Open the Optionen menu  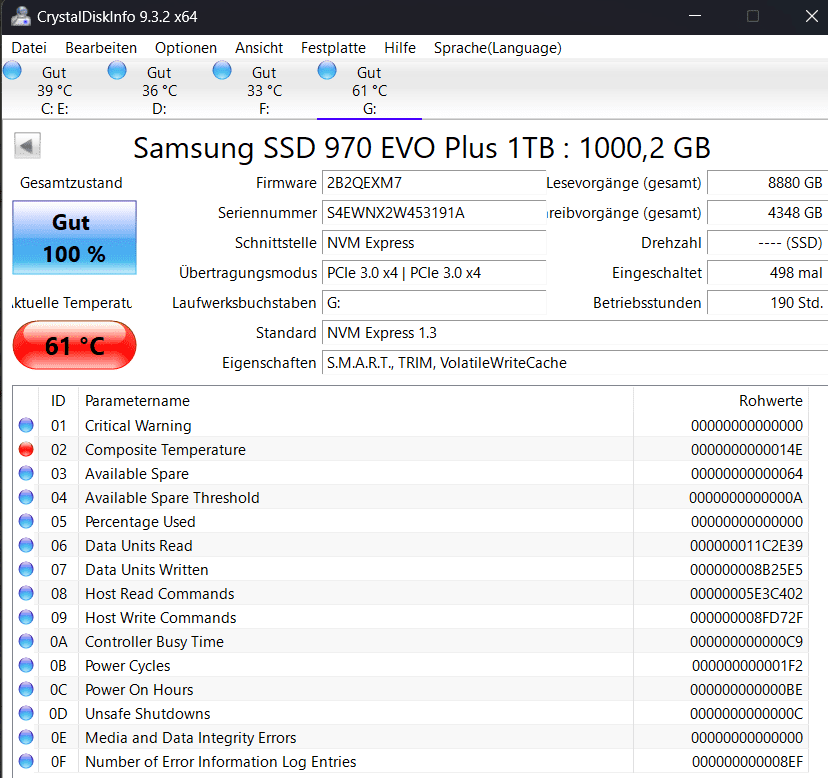pos(186,48)
